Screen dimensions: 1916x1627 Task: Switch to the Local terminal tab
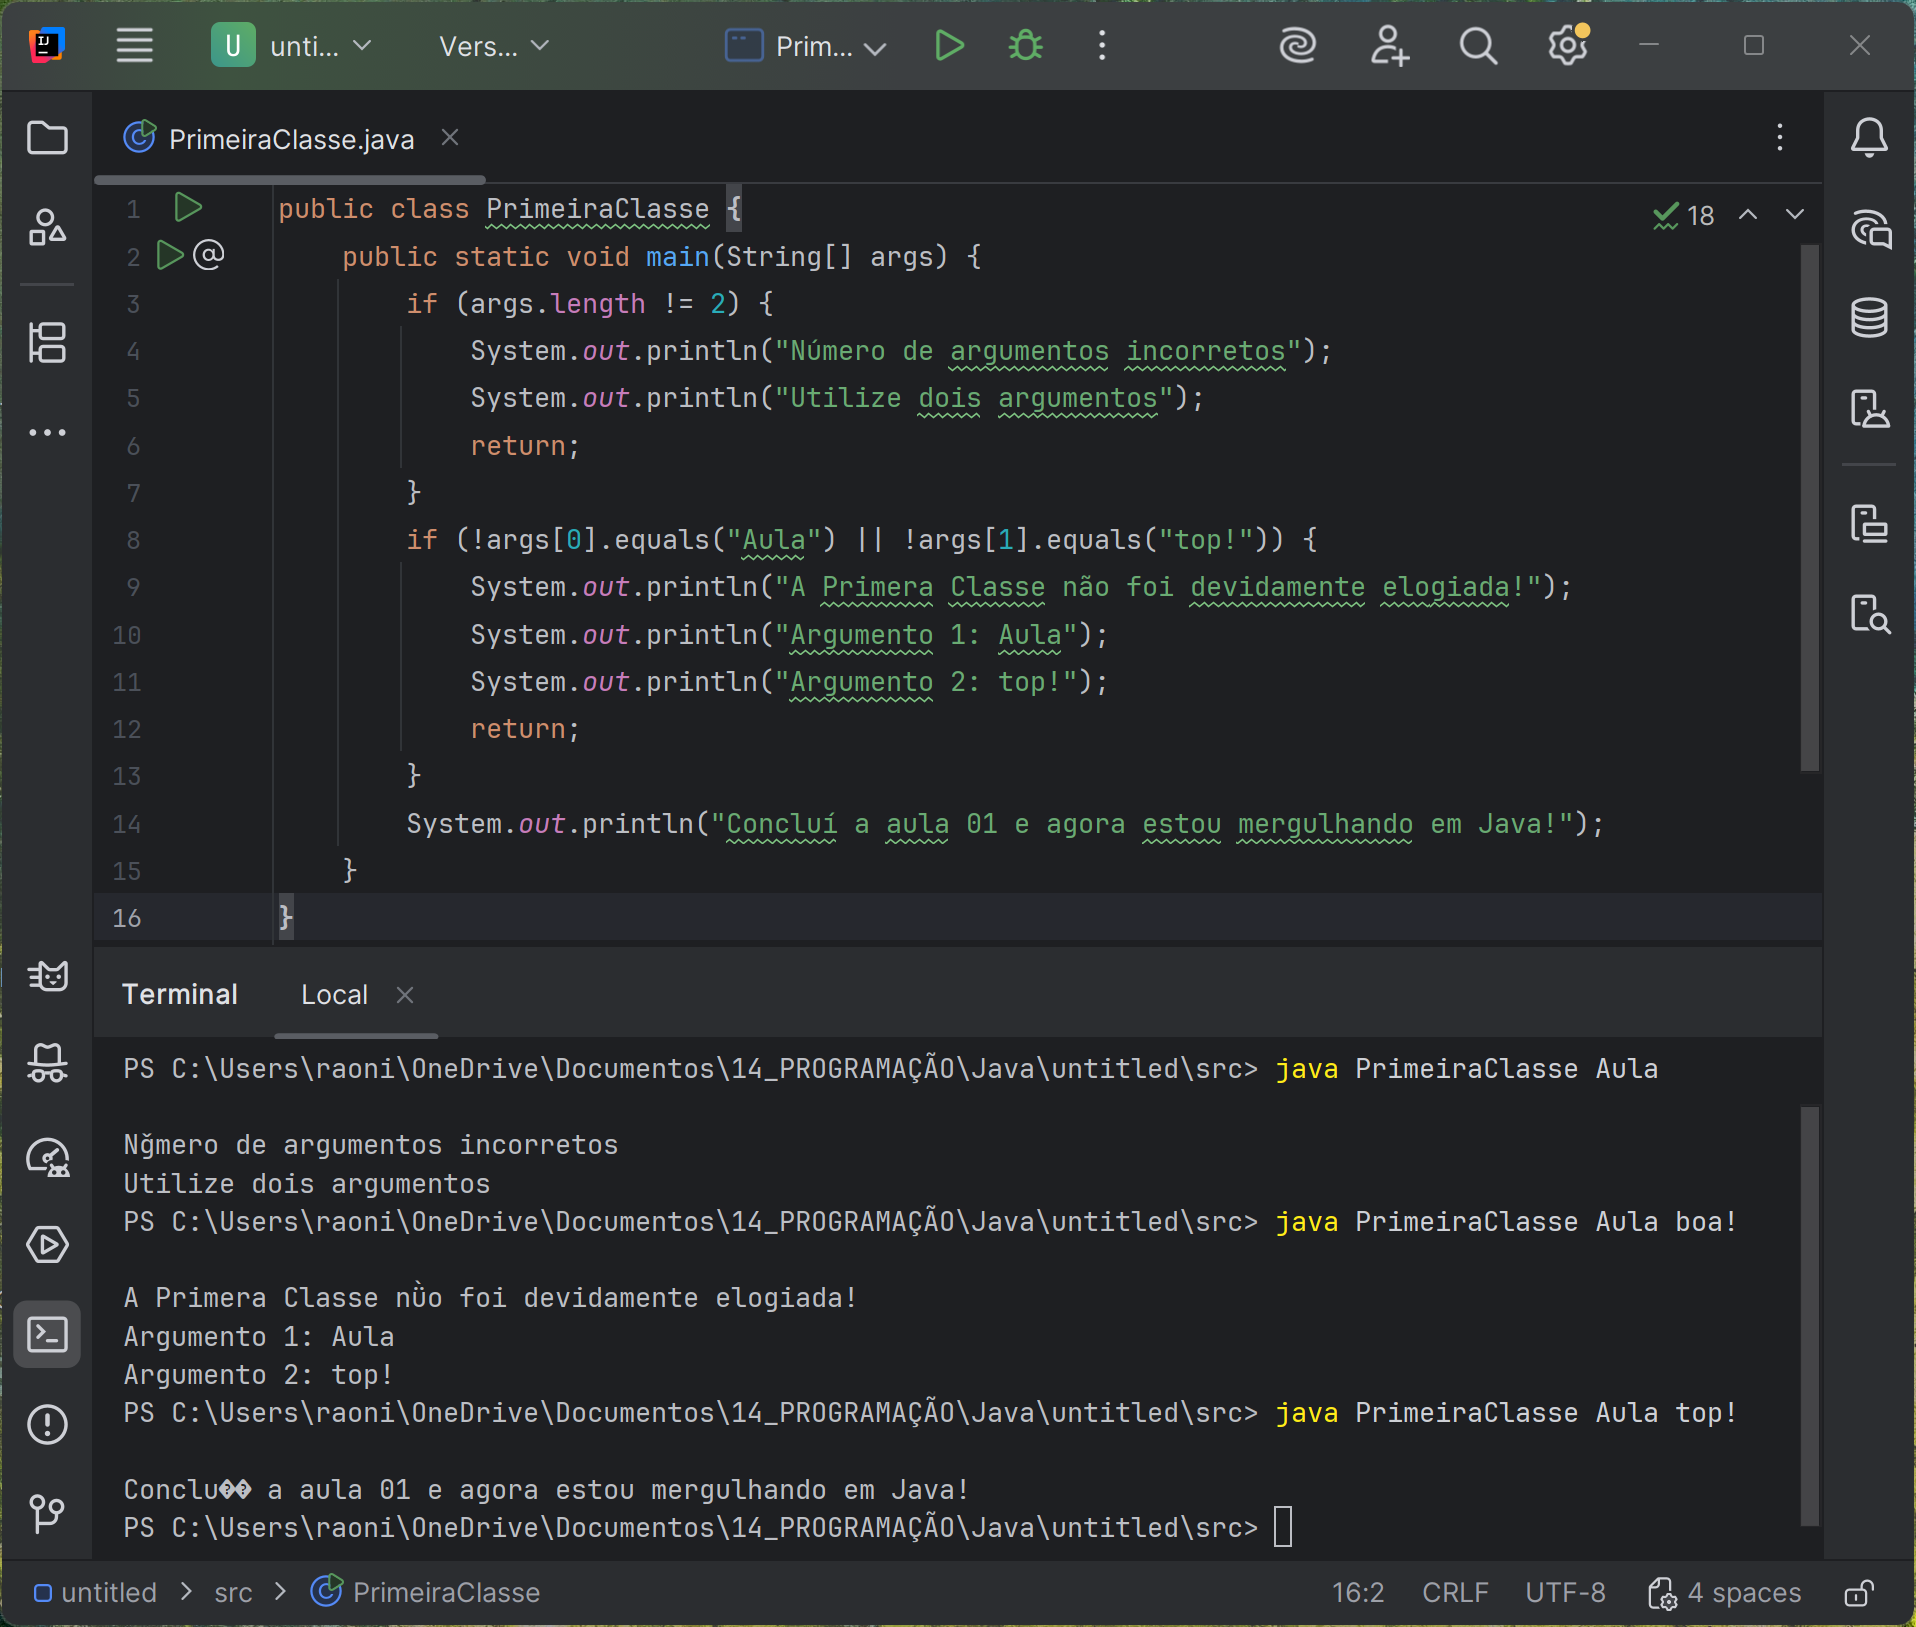[334, 995]
